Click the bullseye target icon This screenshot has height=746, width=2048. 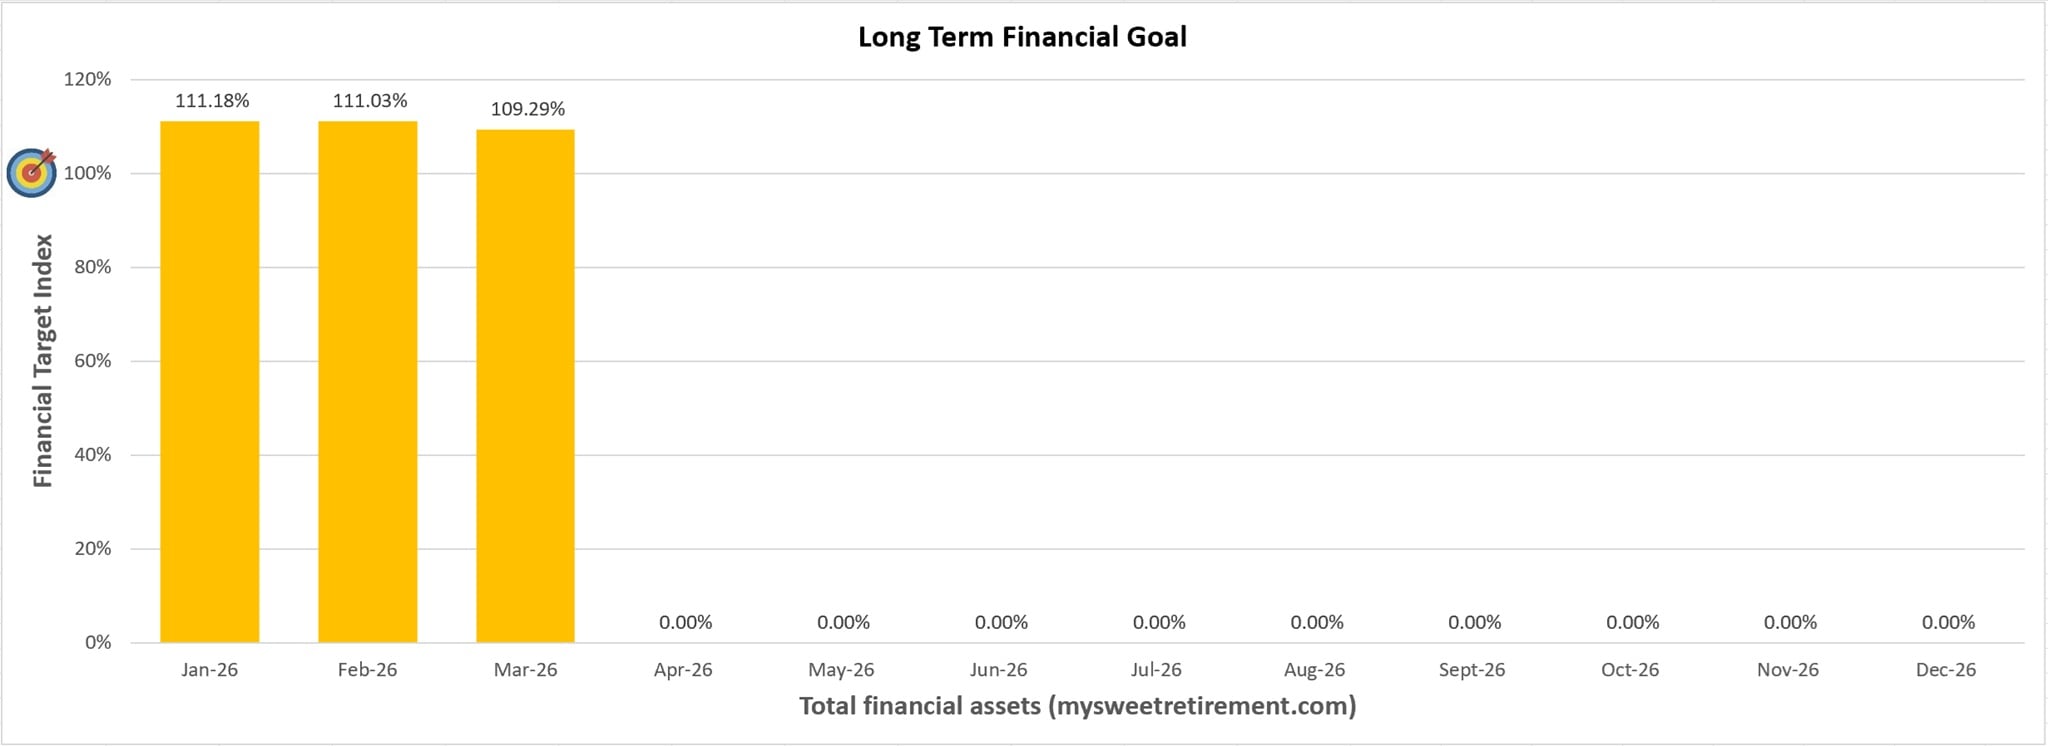(x=31, y=172)
